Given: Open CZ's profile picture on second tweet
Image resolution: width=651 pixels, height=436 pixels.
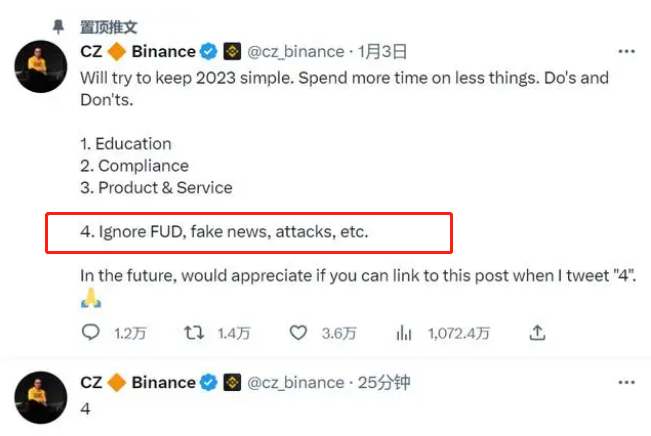Looking at the screenshot, I should pos(42,396).
